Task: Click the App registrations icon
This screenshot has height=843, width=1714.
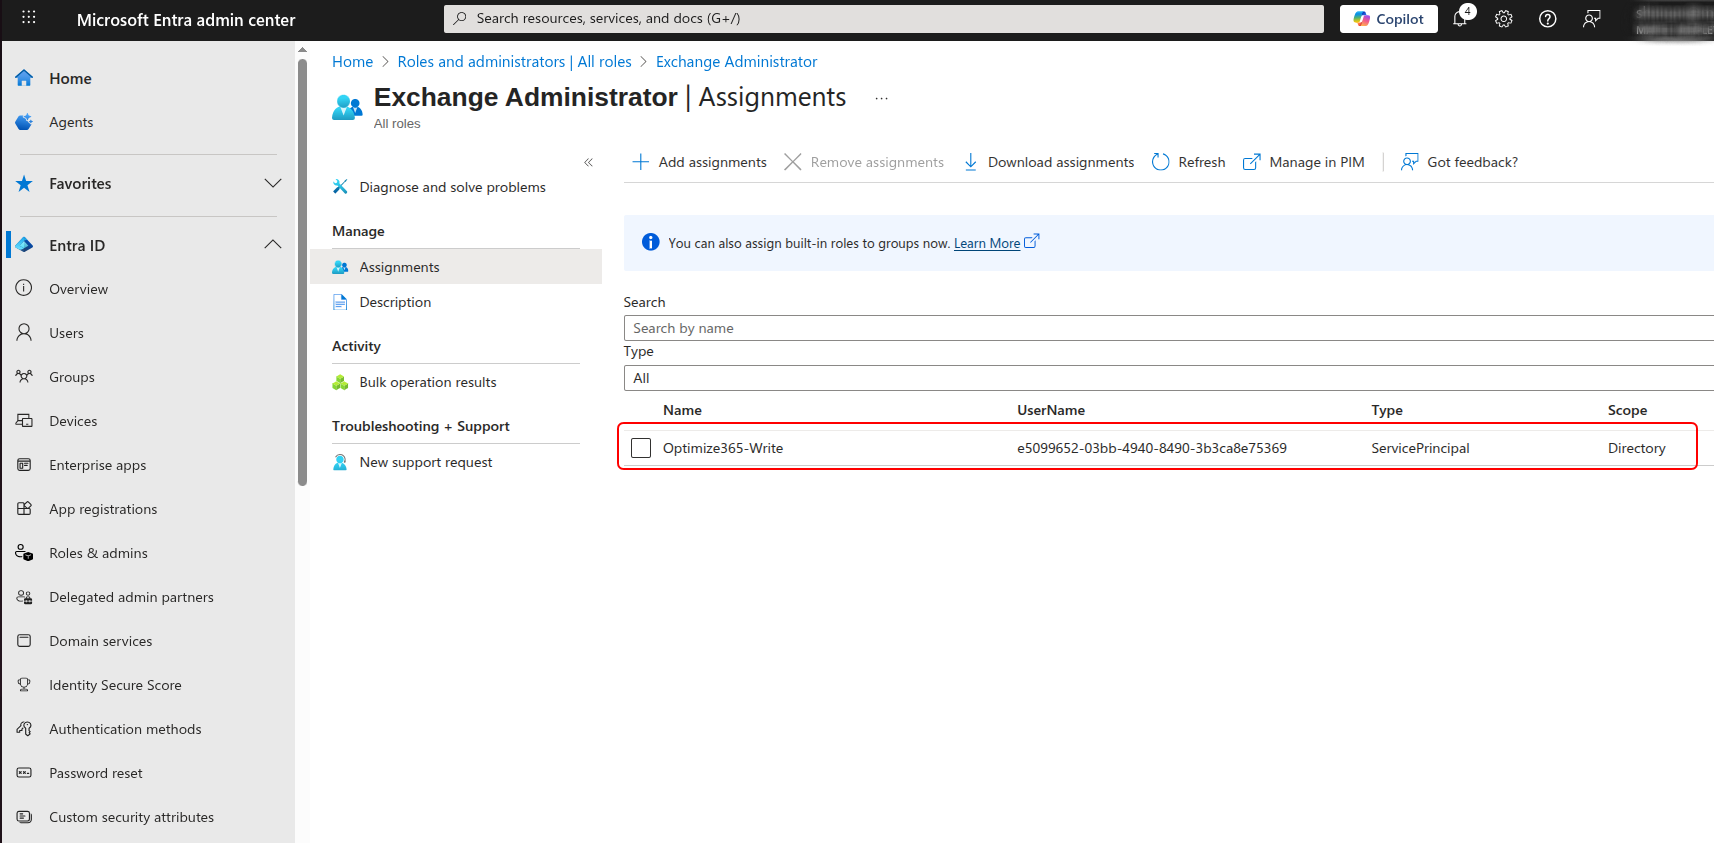Action: click(24, 509)
